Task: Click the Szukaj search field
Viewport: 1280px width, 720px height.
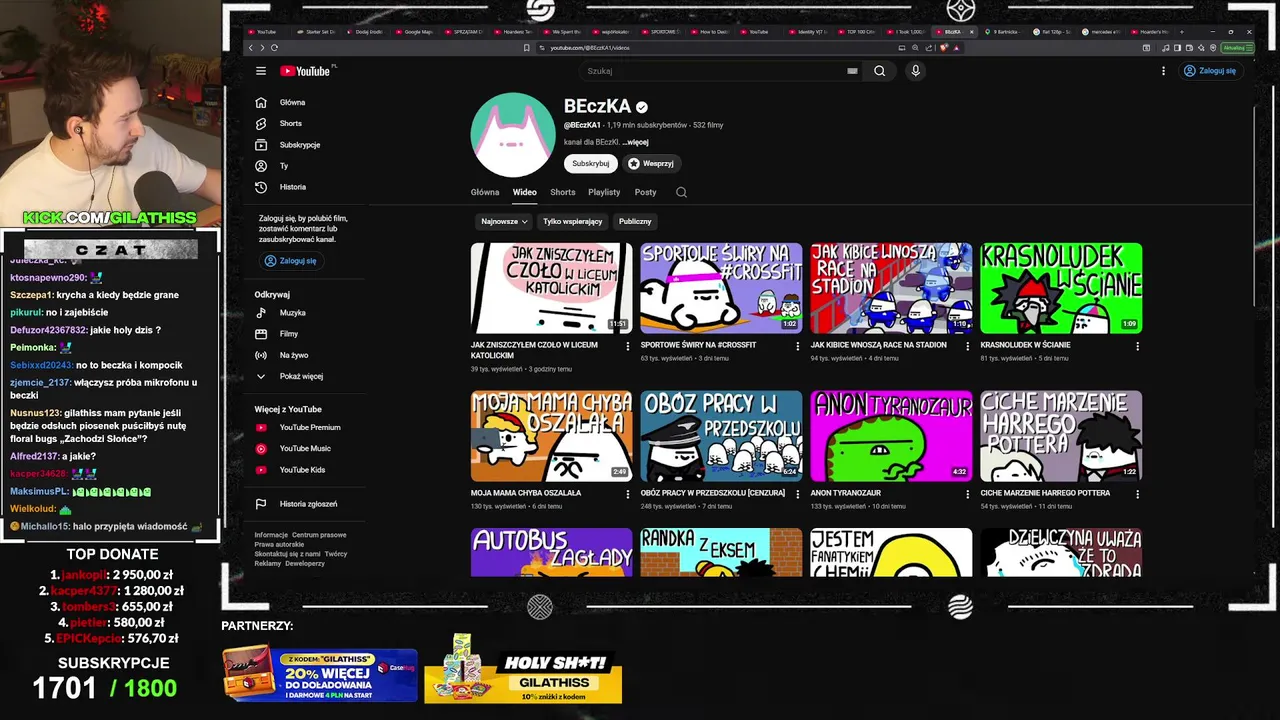Action: 711,71
